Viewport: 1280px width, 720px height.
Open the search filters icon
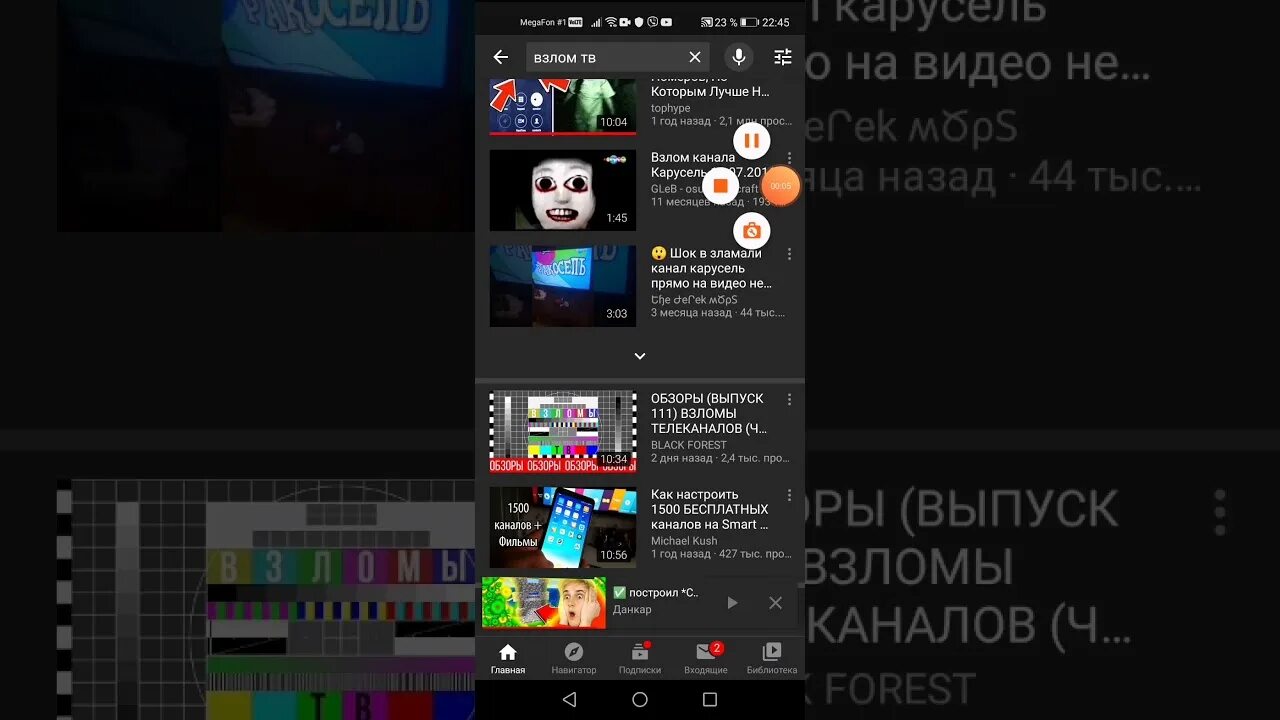click(783, 57)
